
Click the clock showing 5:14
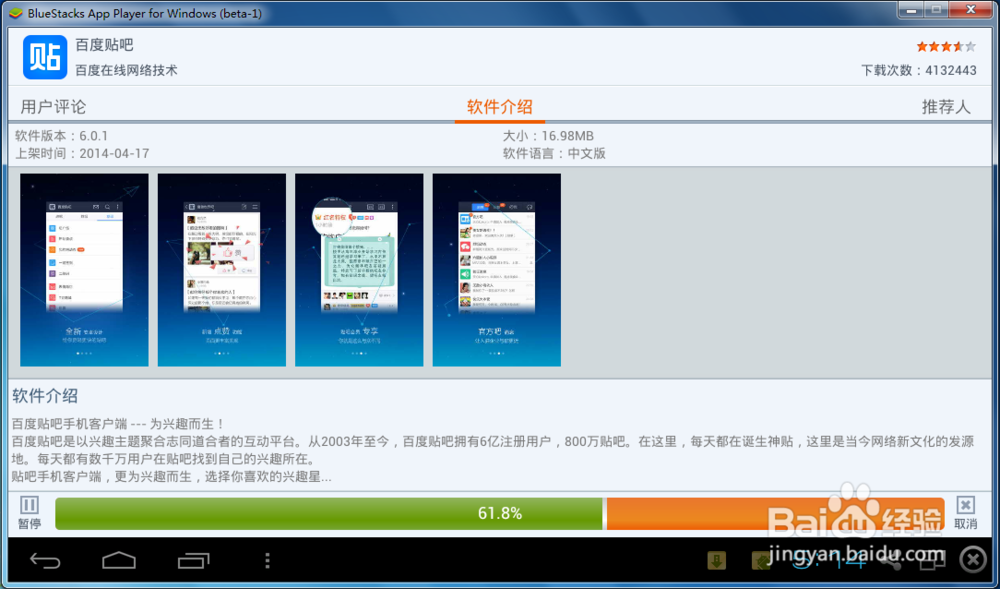[x=828, y=560]
